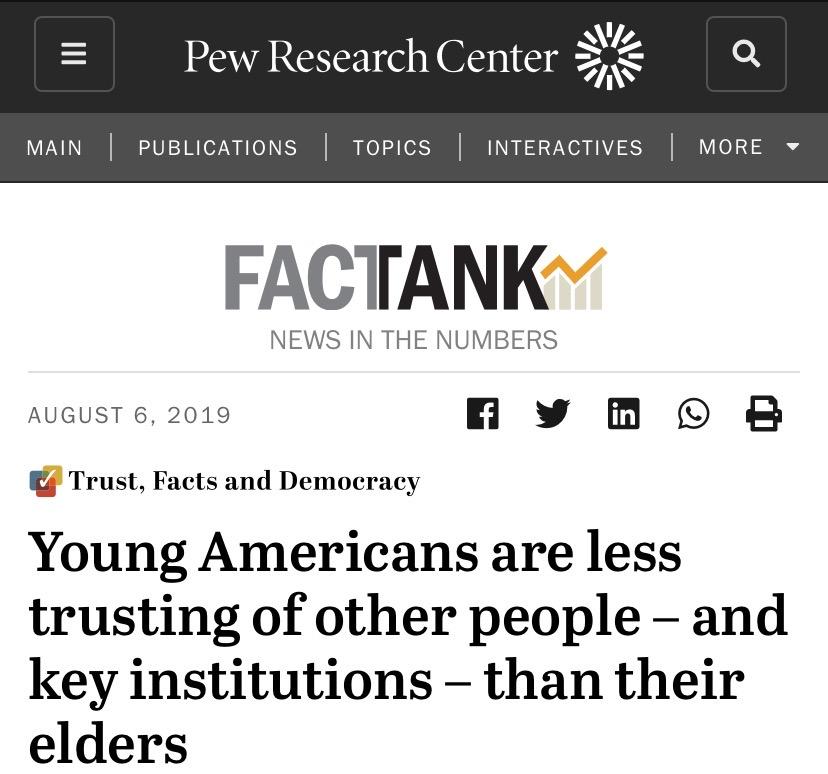828x774 pixels.
Task: Click Pew Research Center title text
Action: tap(370, 57)
